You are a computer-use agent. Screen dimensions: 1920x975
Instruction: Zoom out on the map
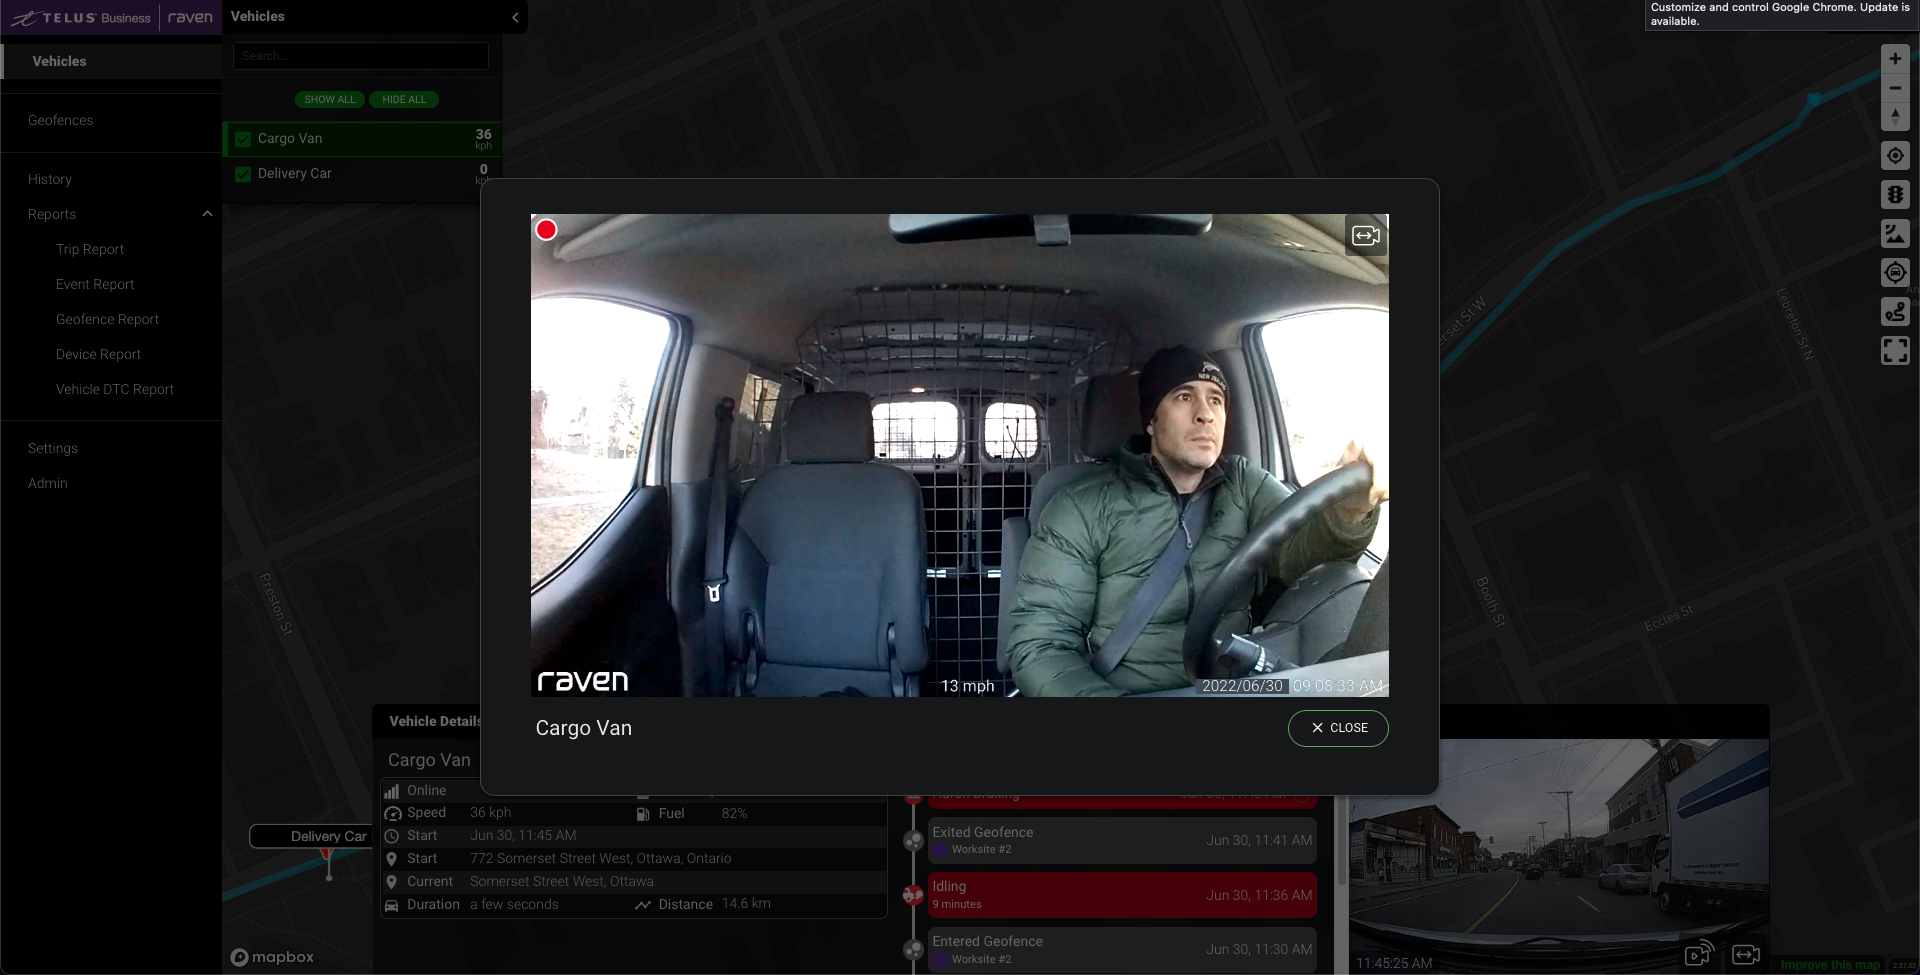[x=1895, y=88]
